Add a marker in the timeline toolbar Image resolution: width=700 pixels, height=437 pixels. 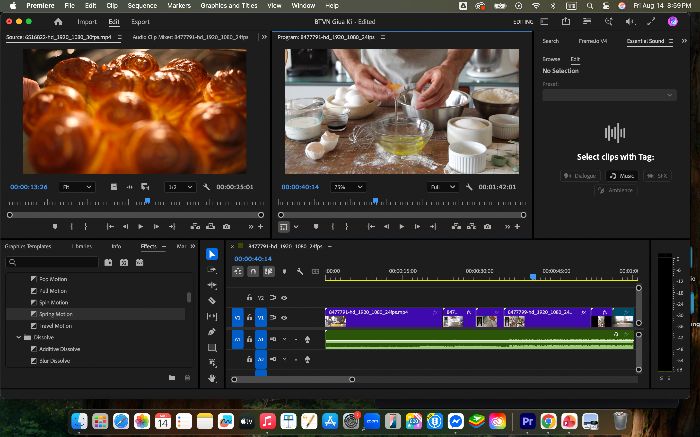284,271
